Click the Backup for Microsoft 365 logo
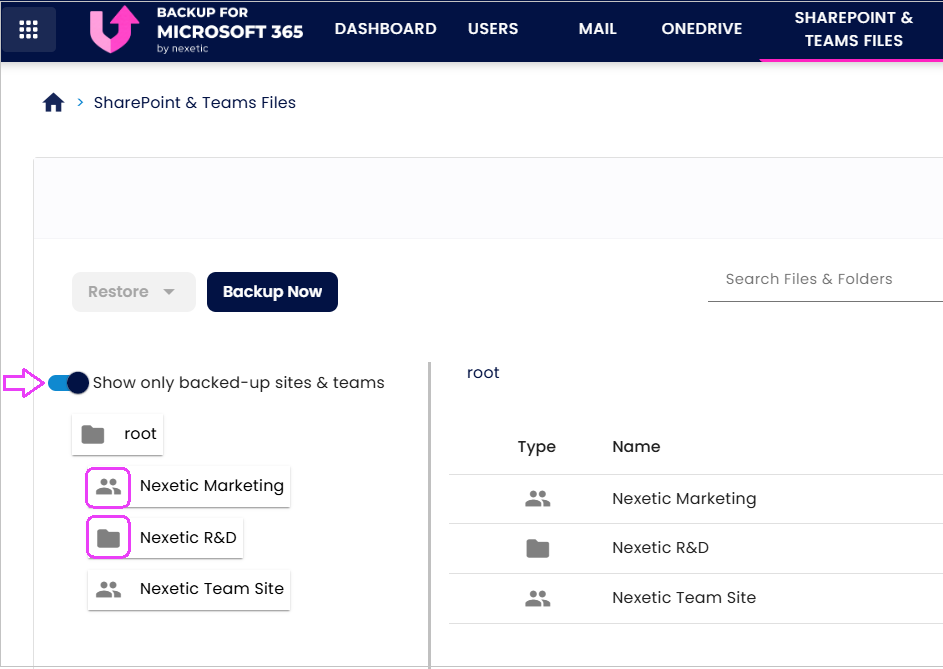943x669 pixels. click(197, 29)
